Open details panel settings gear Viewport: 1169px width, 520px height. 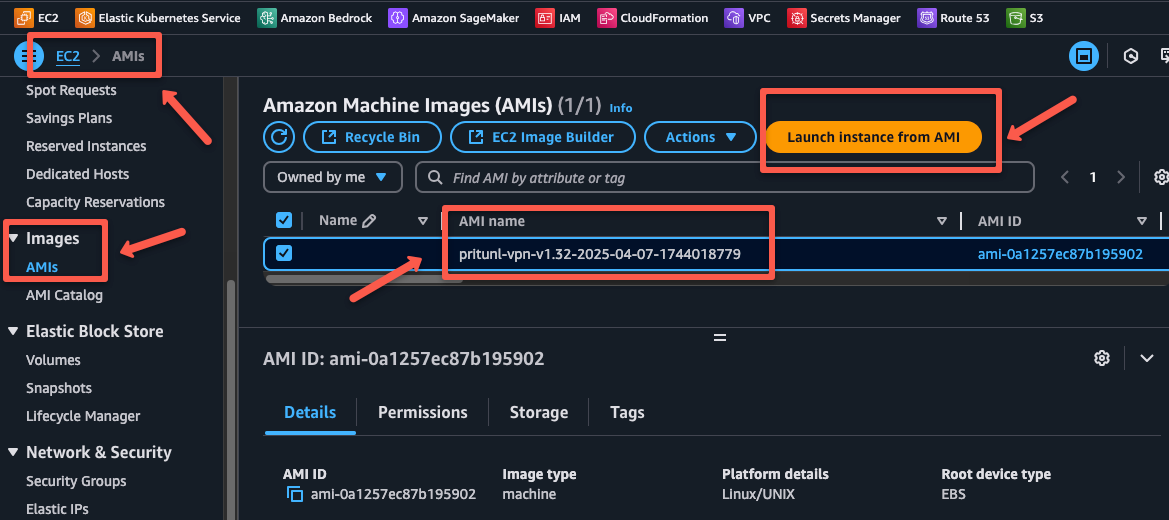pos(1102,358)
